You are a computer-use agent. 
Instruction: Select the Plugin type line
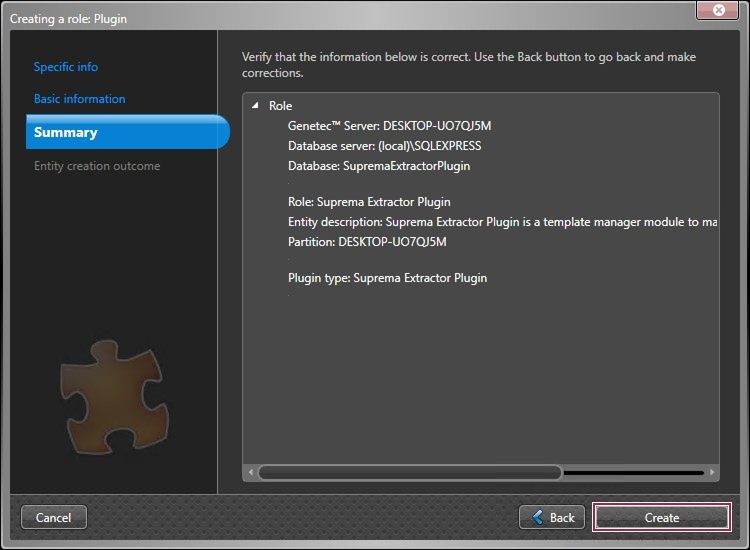coord(387,278)
